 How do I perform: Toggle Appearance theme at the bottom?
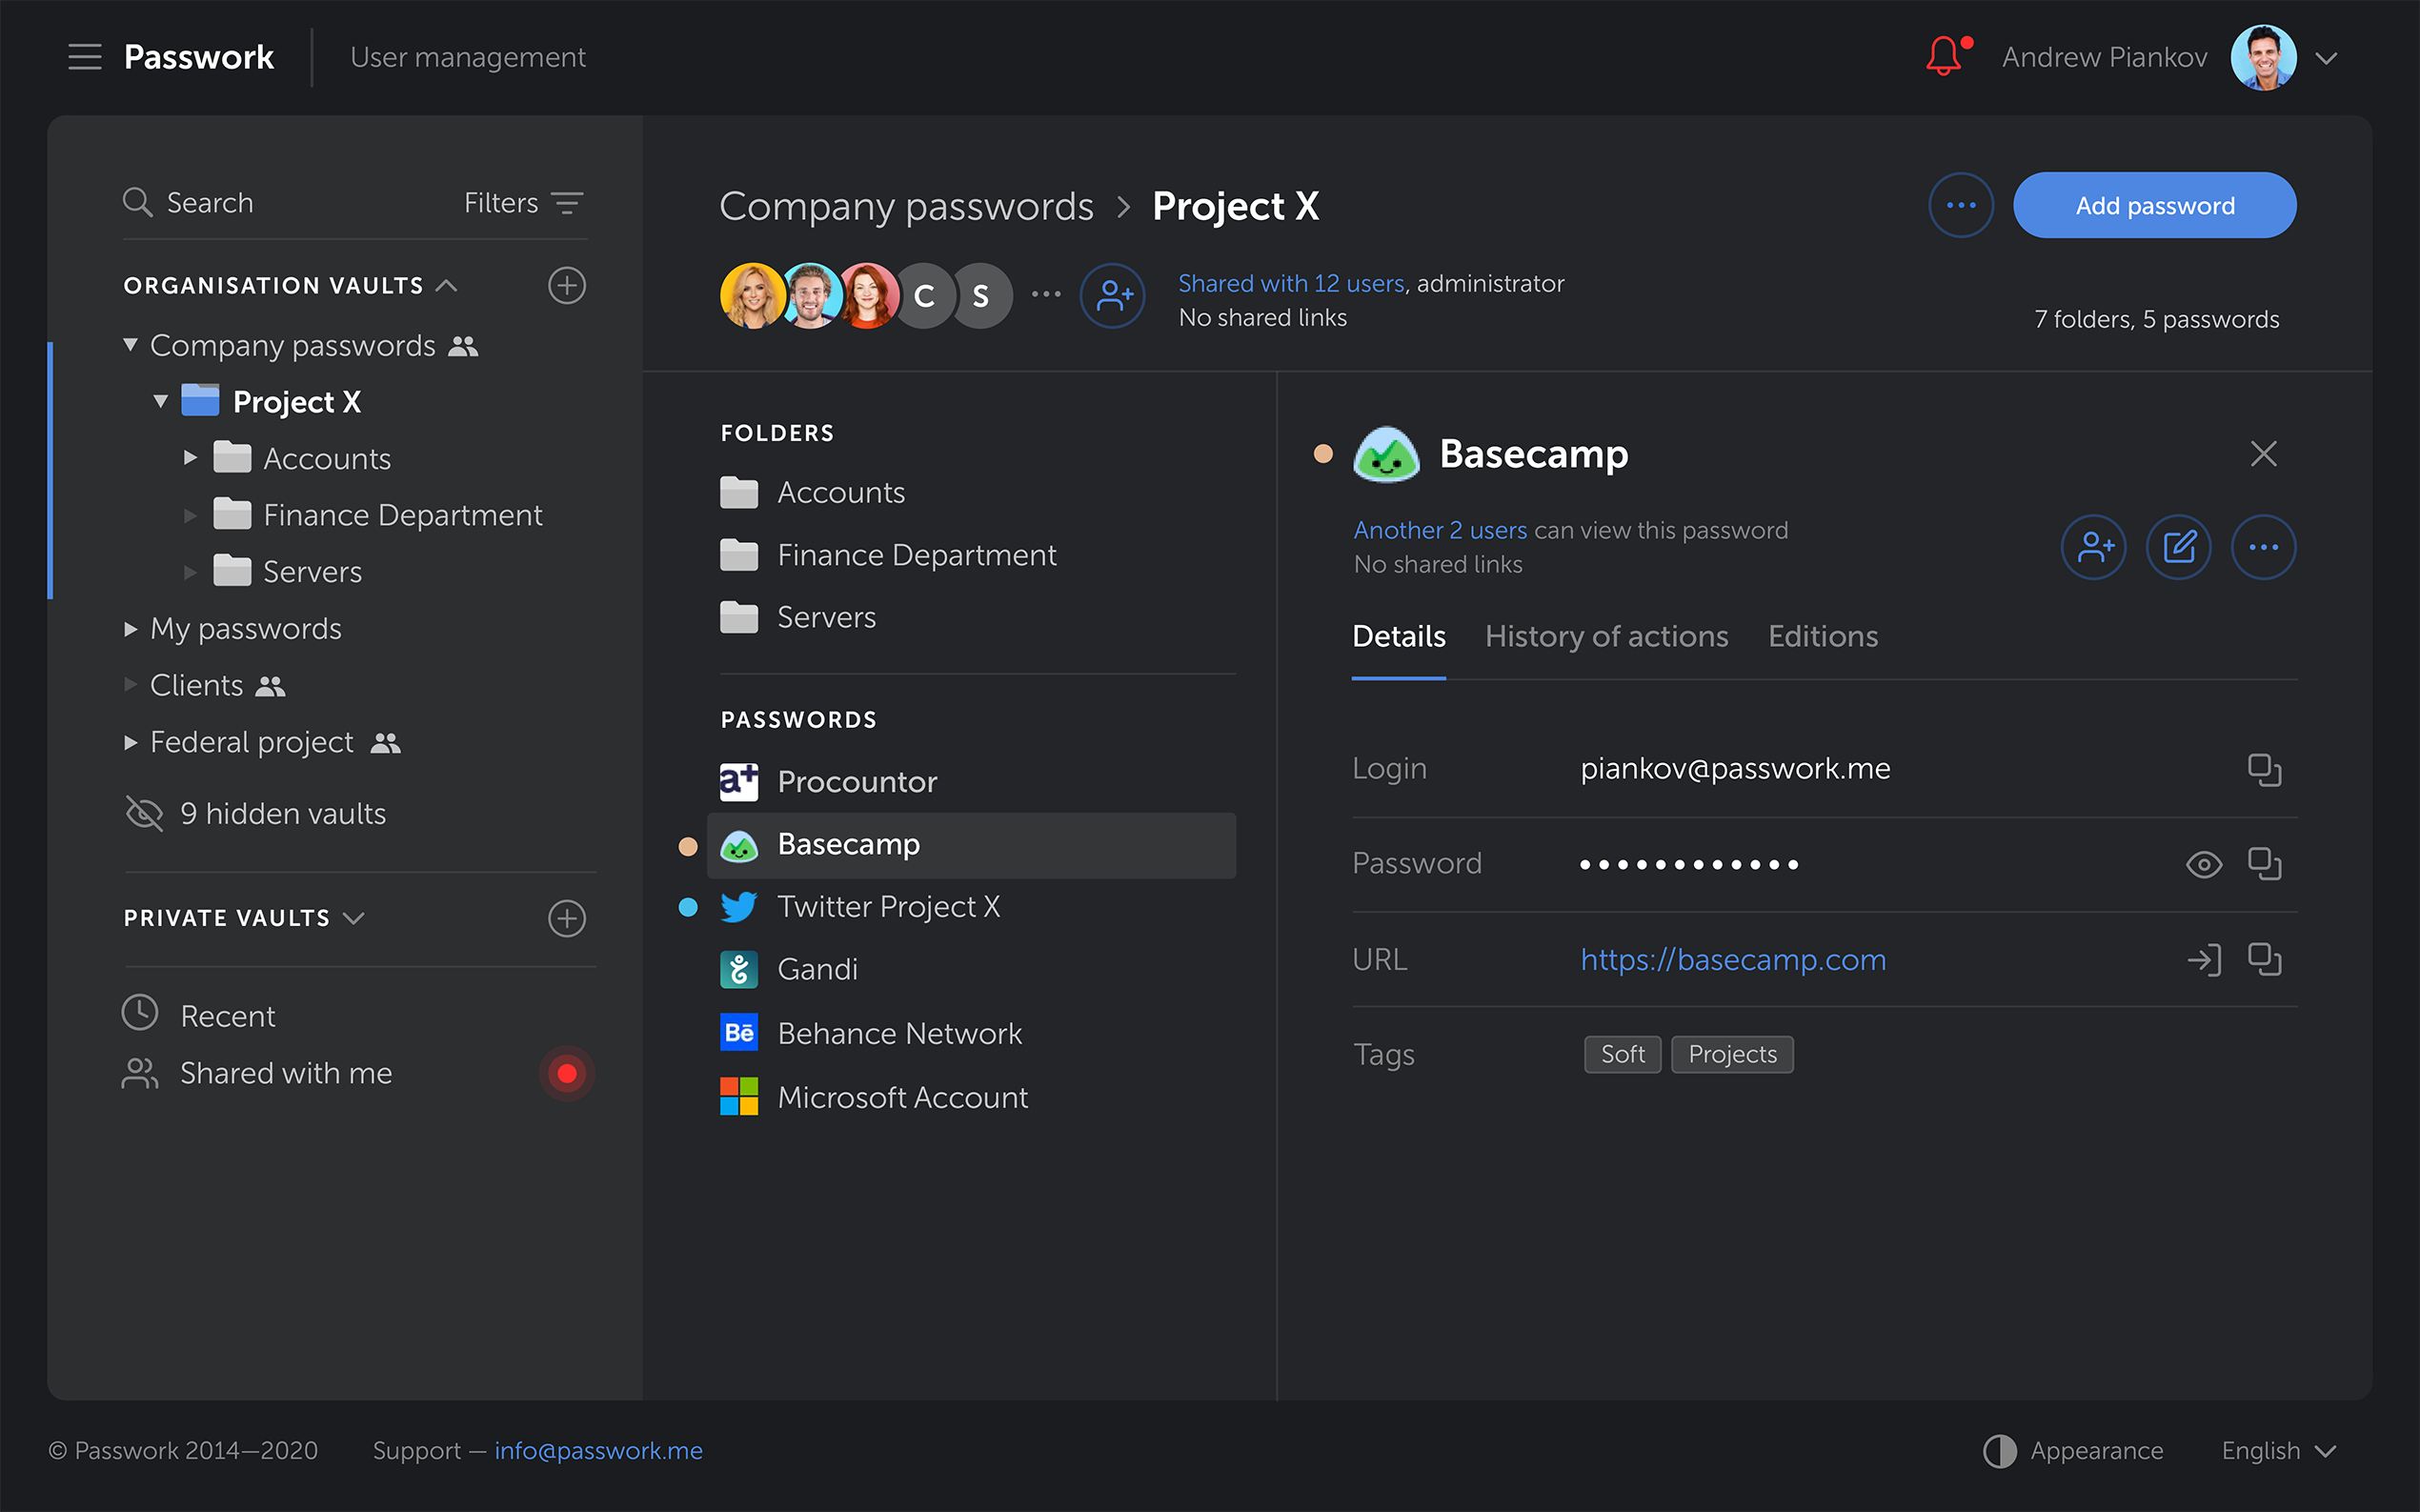(x=2074, y=1451)
